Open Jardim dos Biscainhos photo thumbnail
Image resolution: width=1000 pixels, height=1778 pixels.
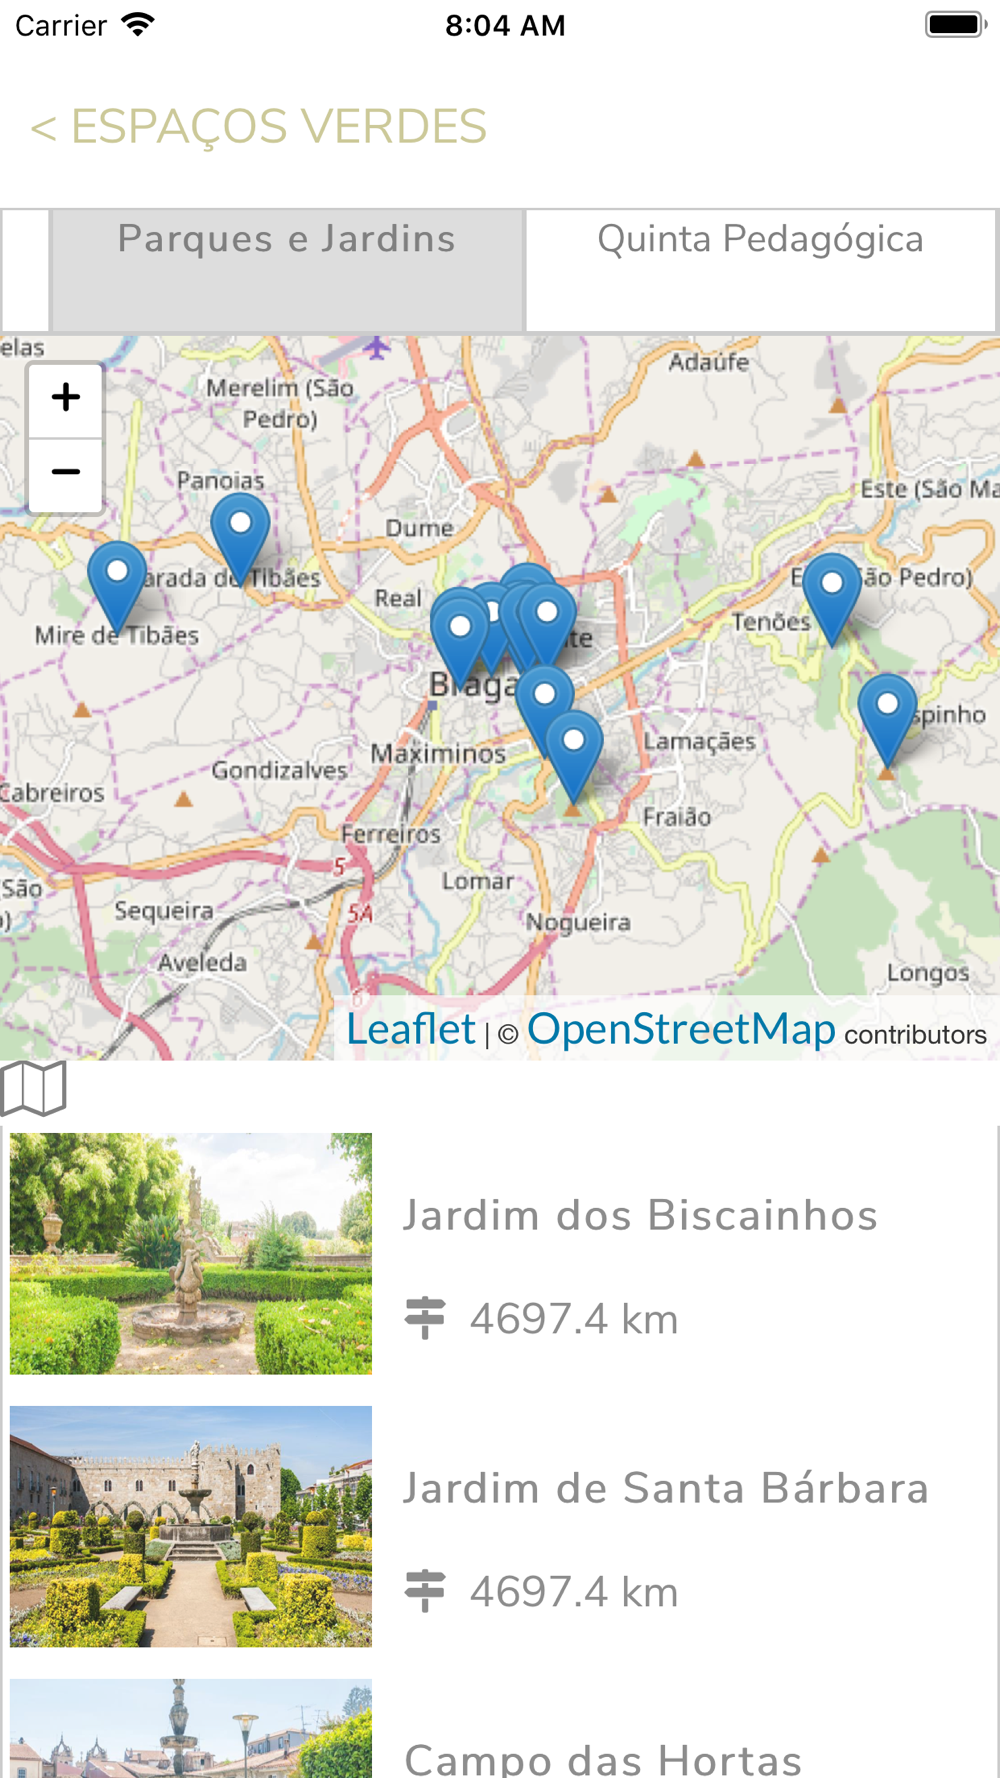(191, 1253)
